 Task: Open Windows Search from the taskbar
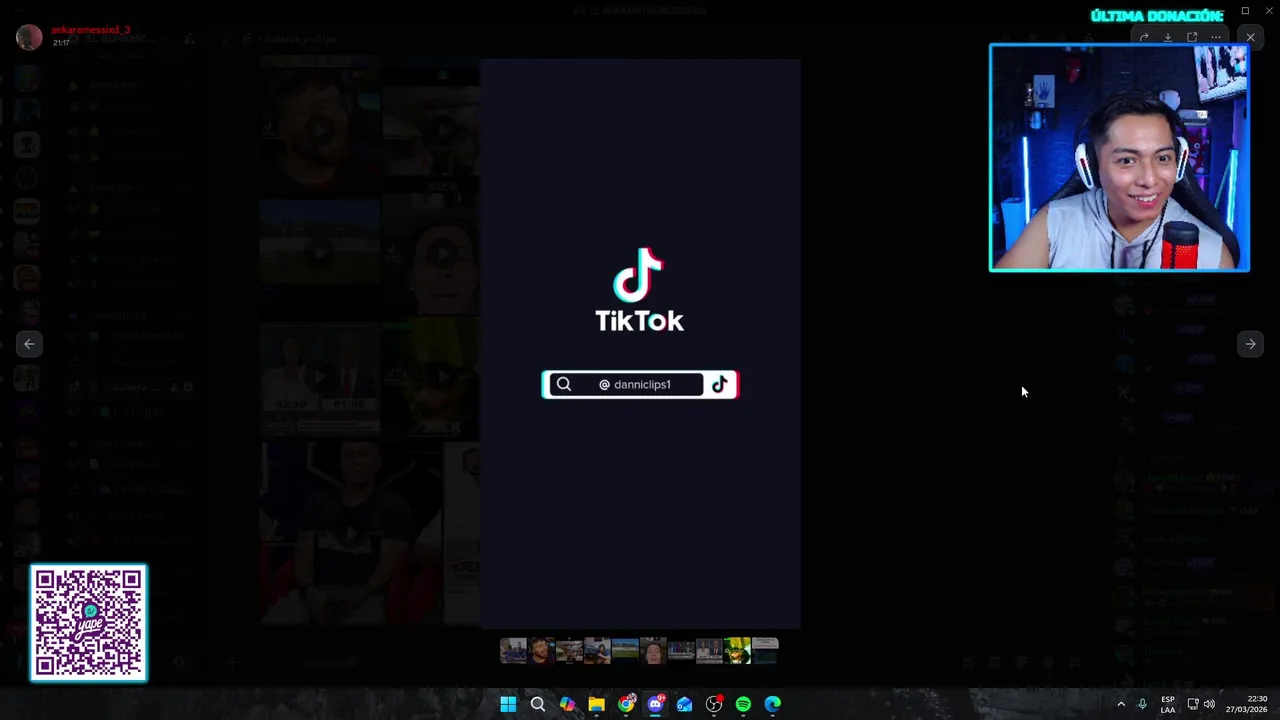[x=537, y=704]
